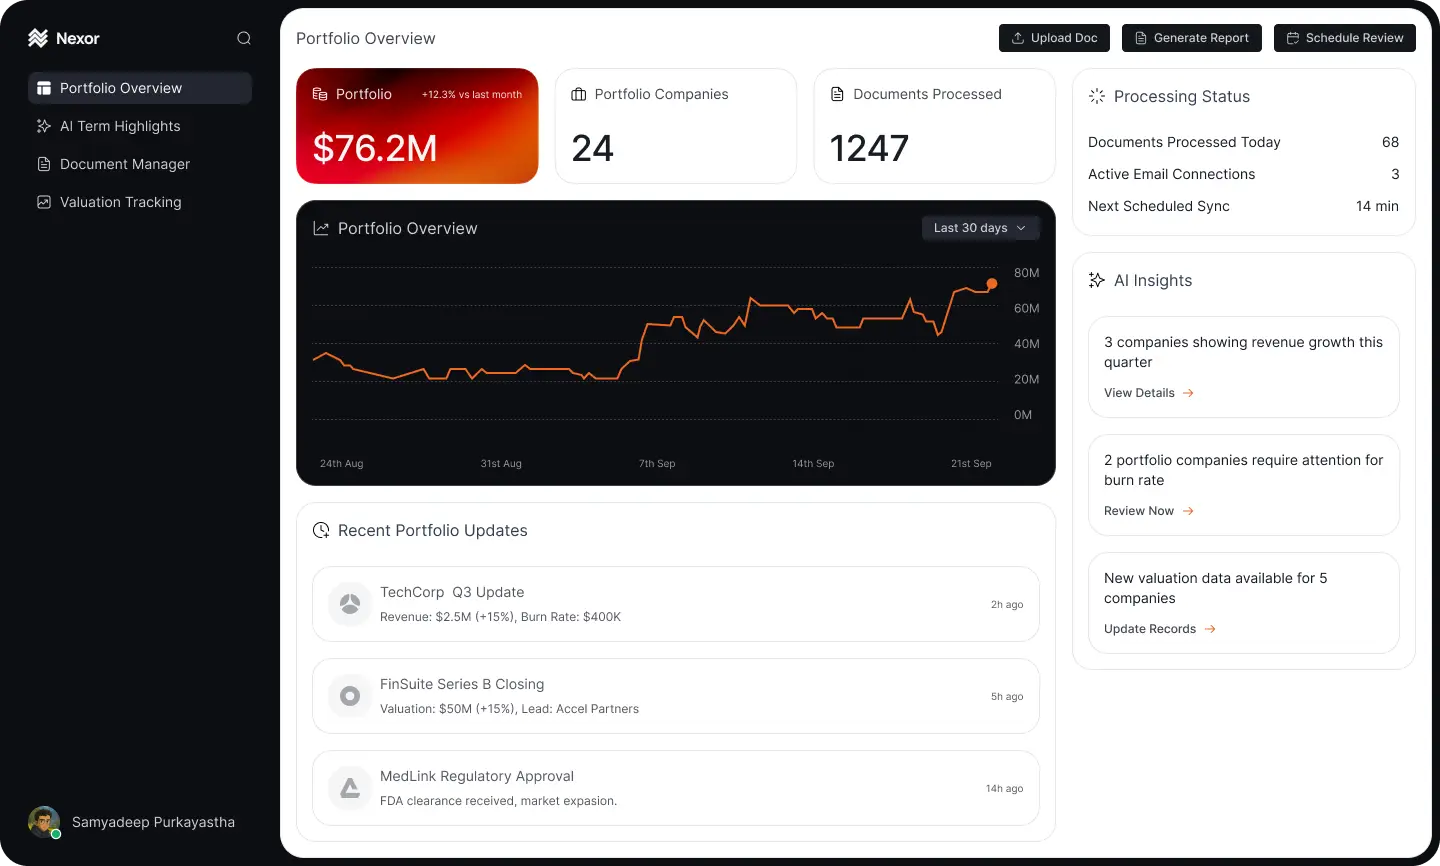Open the sidebar search icon
Screen dimensions: 1440x866
pyautogui.click(x=244, y=38)
